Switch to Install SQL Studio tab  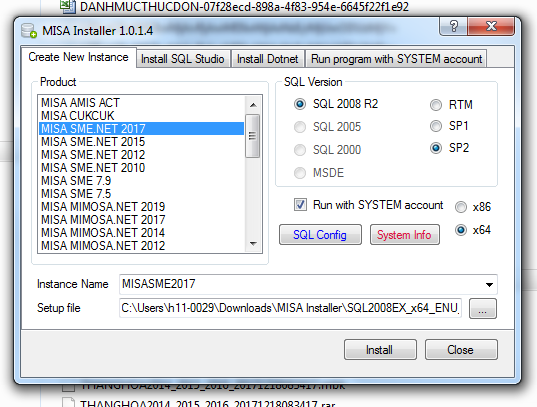tap(183, 59)
